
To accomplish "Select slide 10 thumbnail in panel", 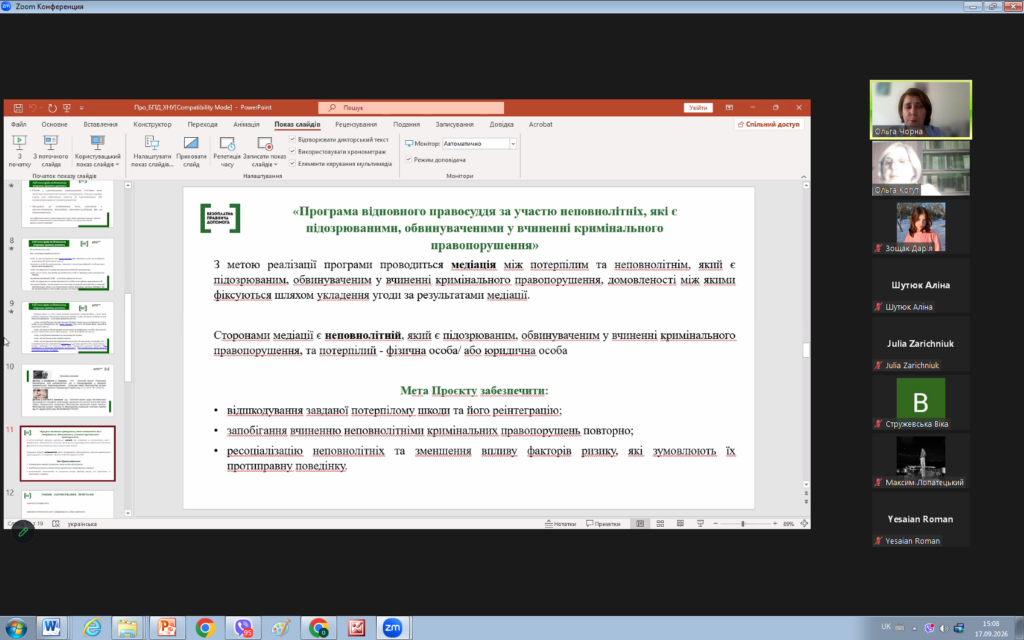I will pyautogui.click(x=67, y=391).
